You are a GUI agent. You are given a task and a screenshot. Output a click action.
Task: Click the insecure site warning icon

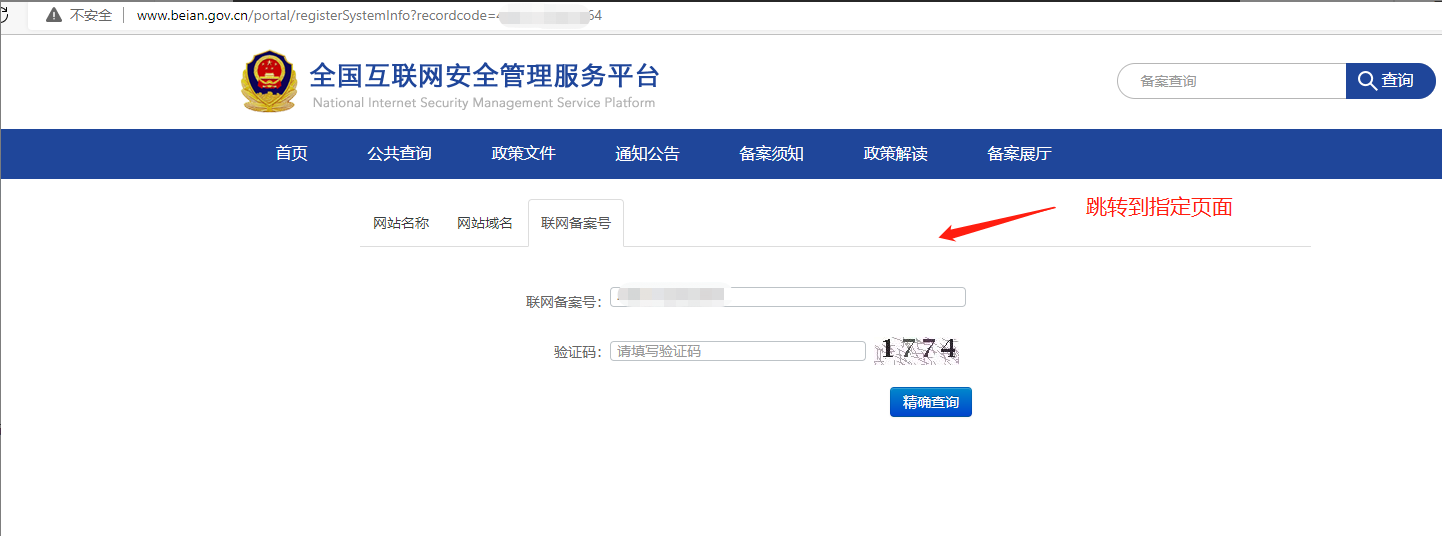(x=54, y=16)
